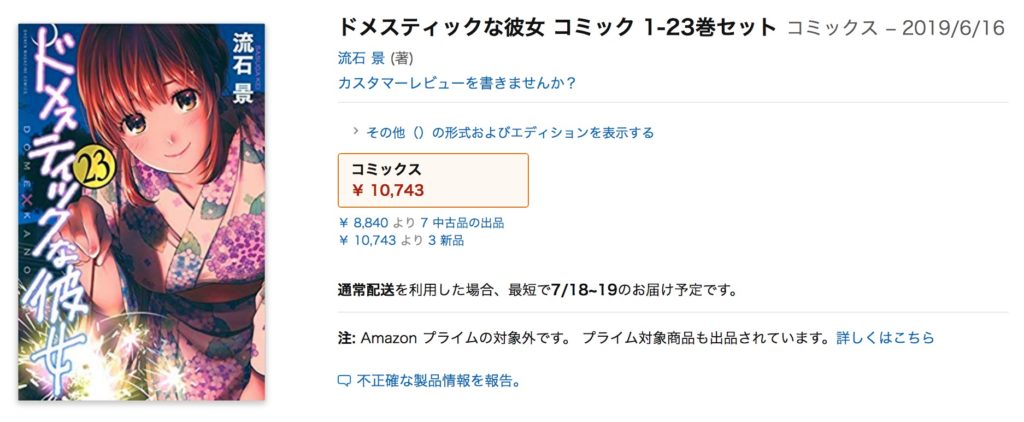Click the yellow volume 23 badge on cover
Image resolution: width=1024 pixels, height=422 pixels.
(95, 171)
